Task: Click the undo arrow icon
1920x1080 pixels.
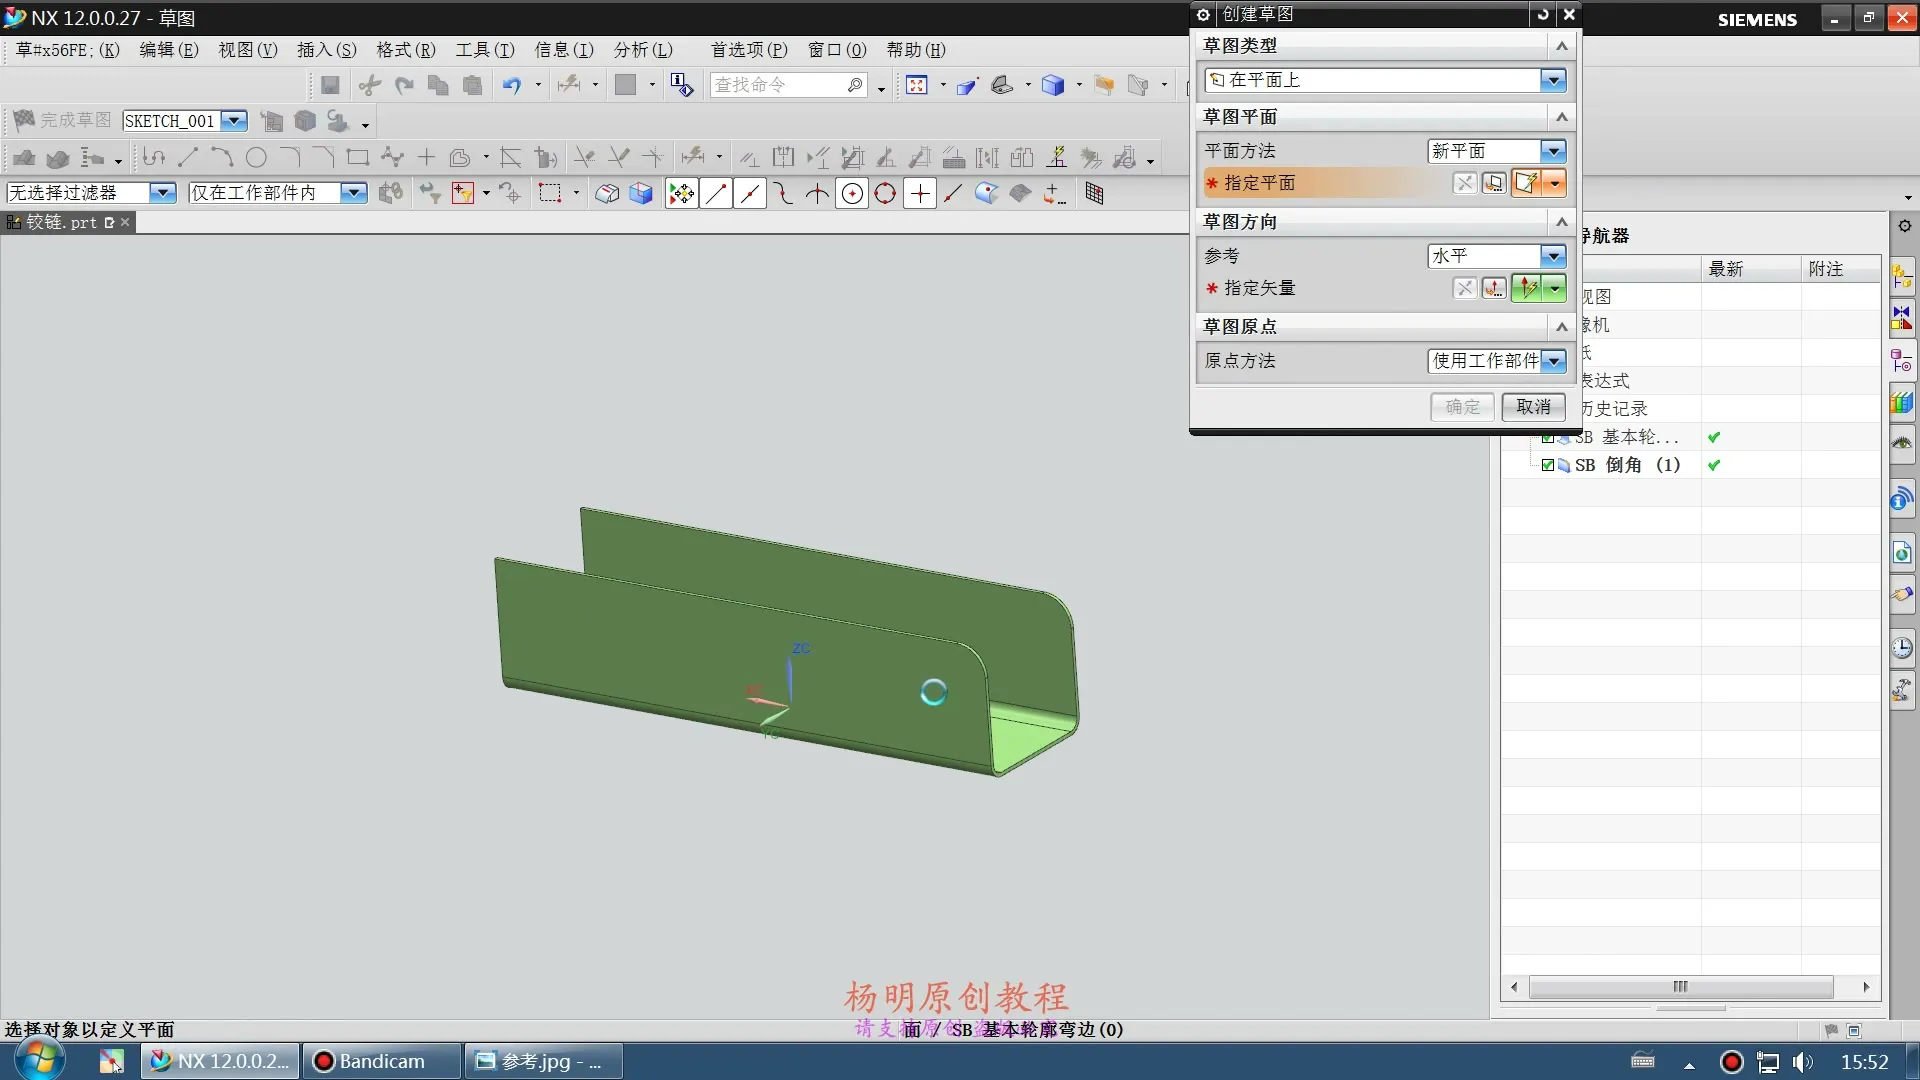Action: (x=511, y=86)
